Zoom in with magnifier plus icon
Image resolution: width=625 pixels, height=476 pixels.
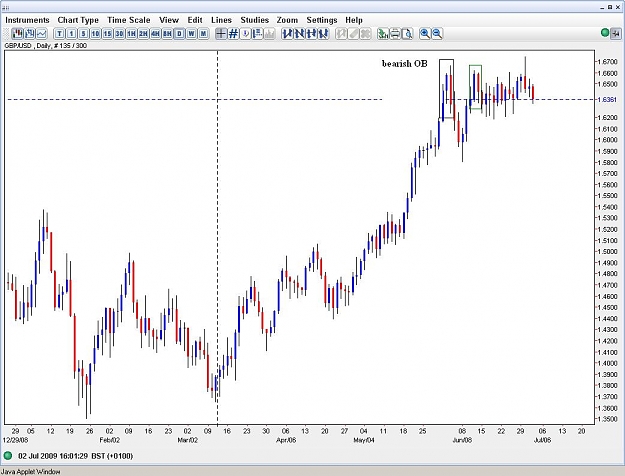(425, 34)
